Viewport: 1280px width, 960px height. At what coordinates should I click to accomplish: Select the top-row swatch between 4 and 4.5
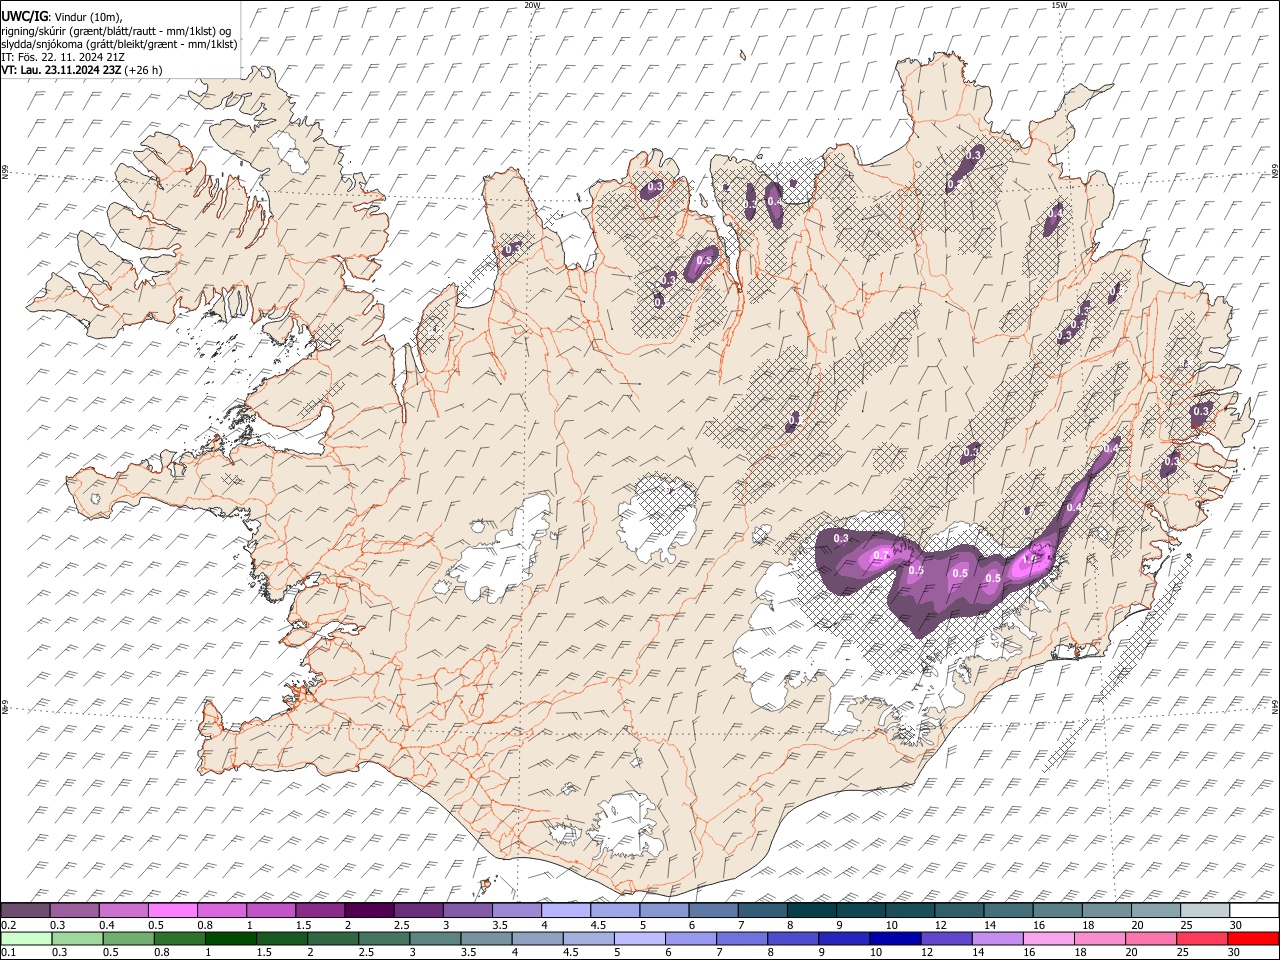565,911
